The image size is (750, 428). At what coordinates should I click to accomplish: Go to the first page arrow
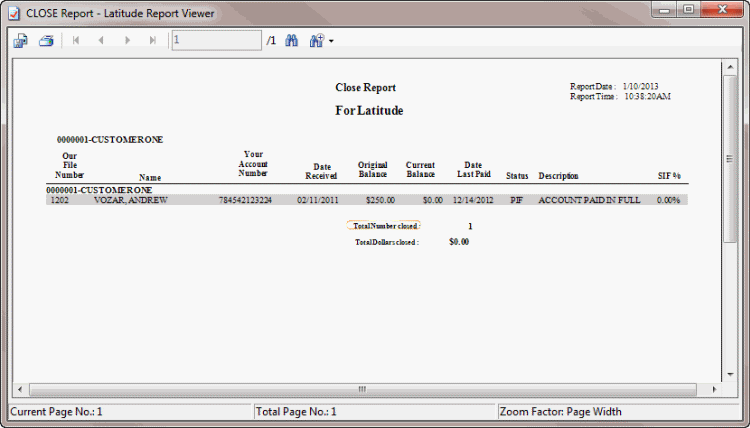tap(76, 41)
